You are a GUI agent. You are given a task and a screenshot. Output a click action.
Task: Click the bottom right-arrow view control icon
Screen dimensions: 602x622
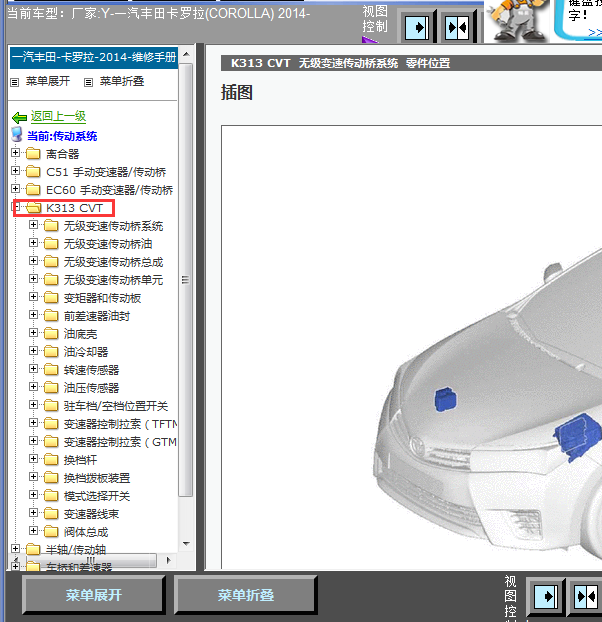[x=546, y=596]
